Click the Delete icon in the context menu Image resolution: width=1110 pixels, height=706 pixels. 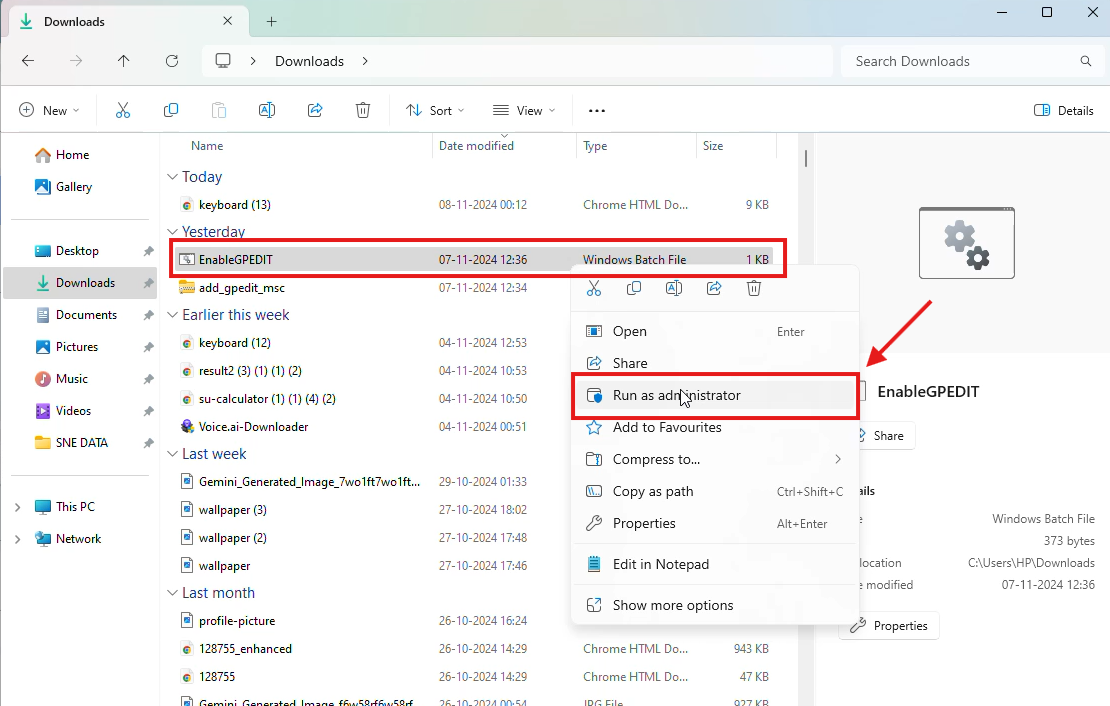coord(754,288)
